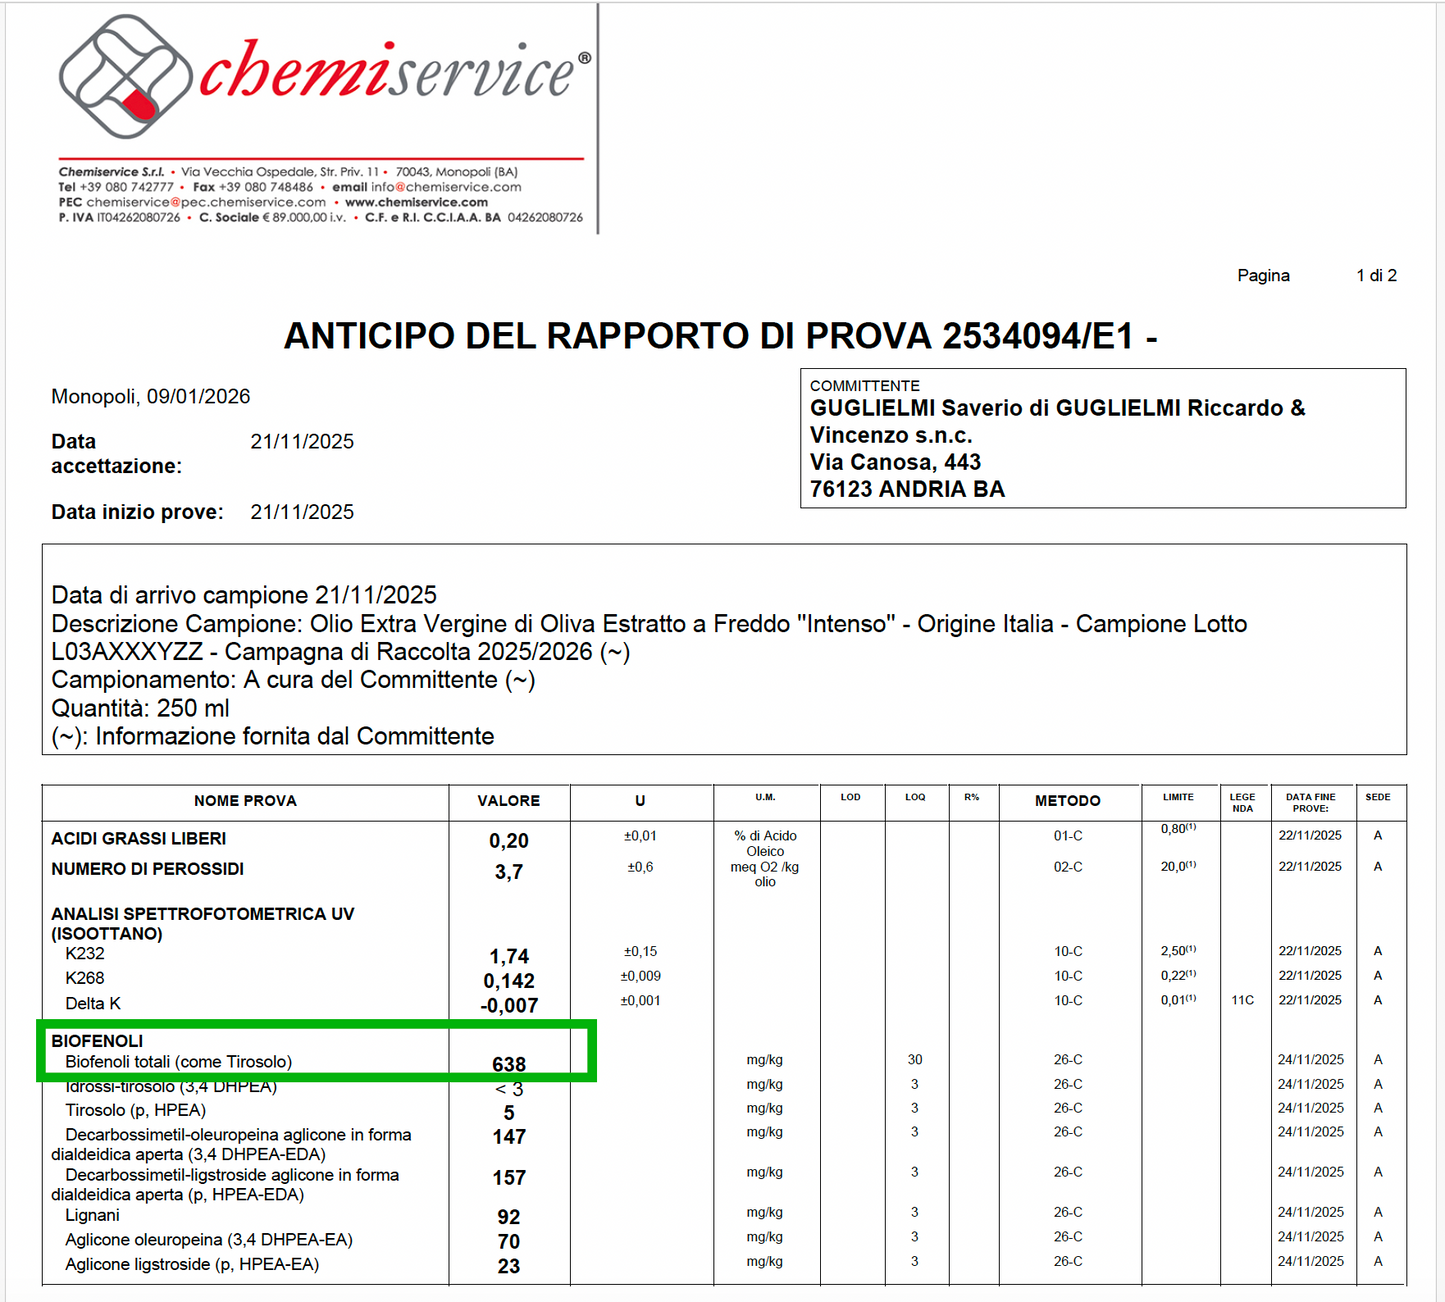Click the 'COMMITTENTE' heading

pos(865,386)
